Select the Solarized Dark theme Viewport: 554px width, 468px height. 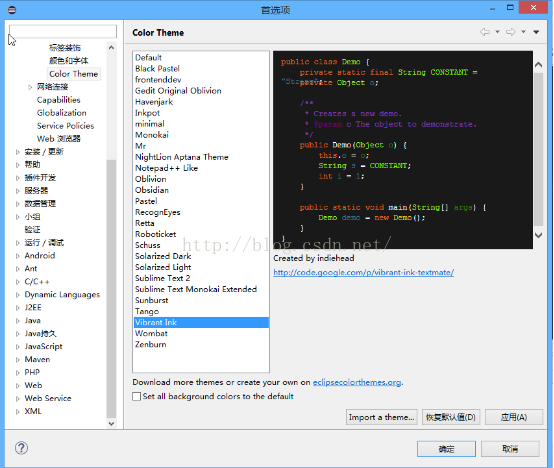point(163,256)
